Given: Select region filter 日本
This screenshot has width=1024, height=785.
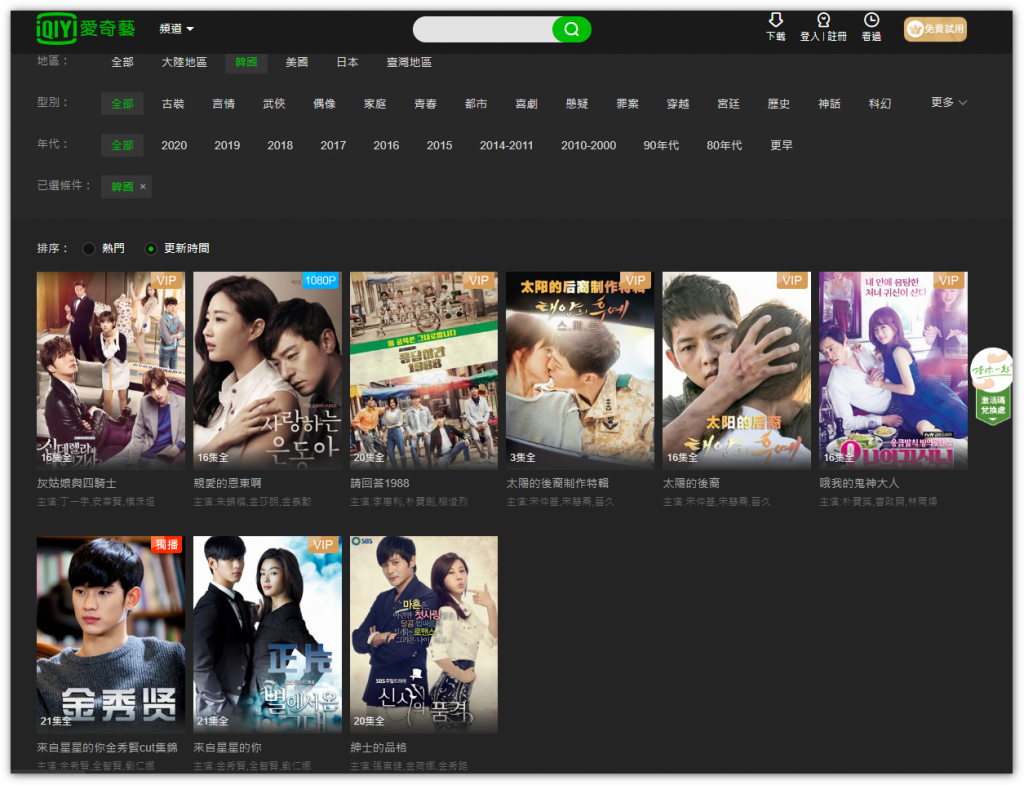Looking at the screenshot, I should pos(347,62).
